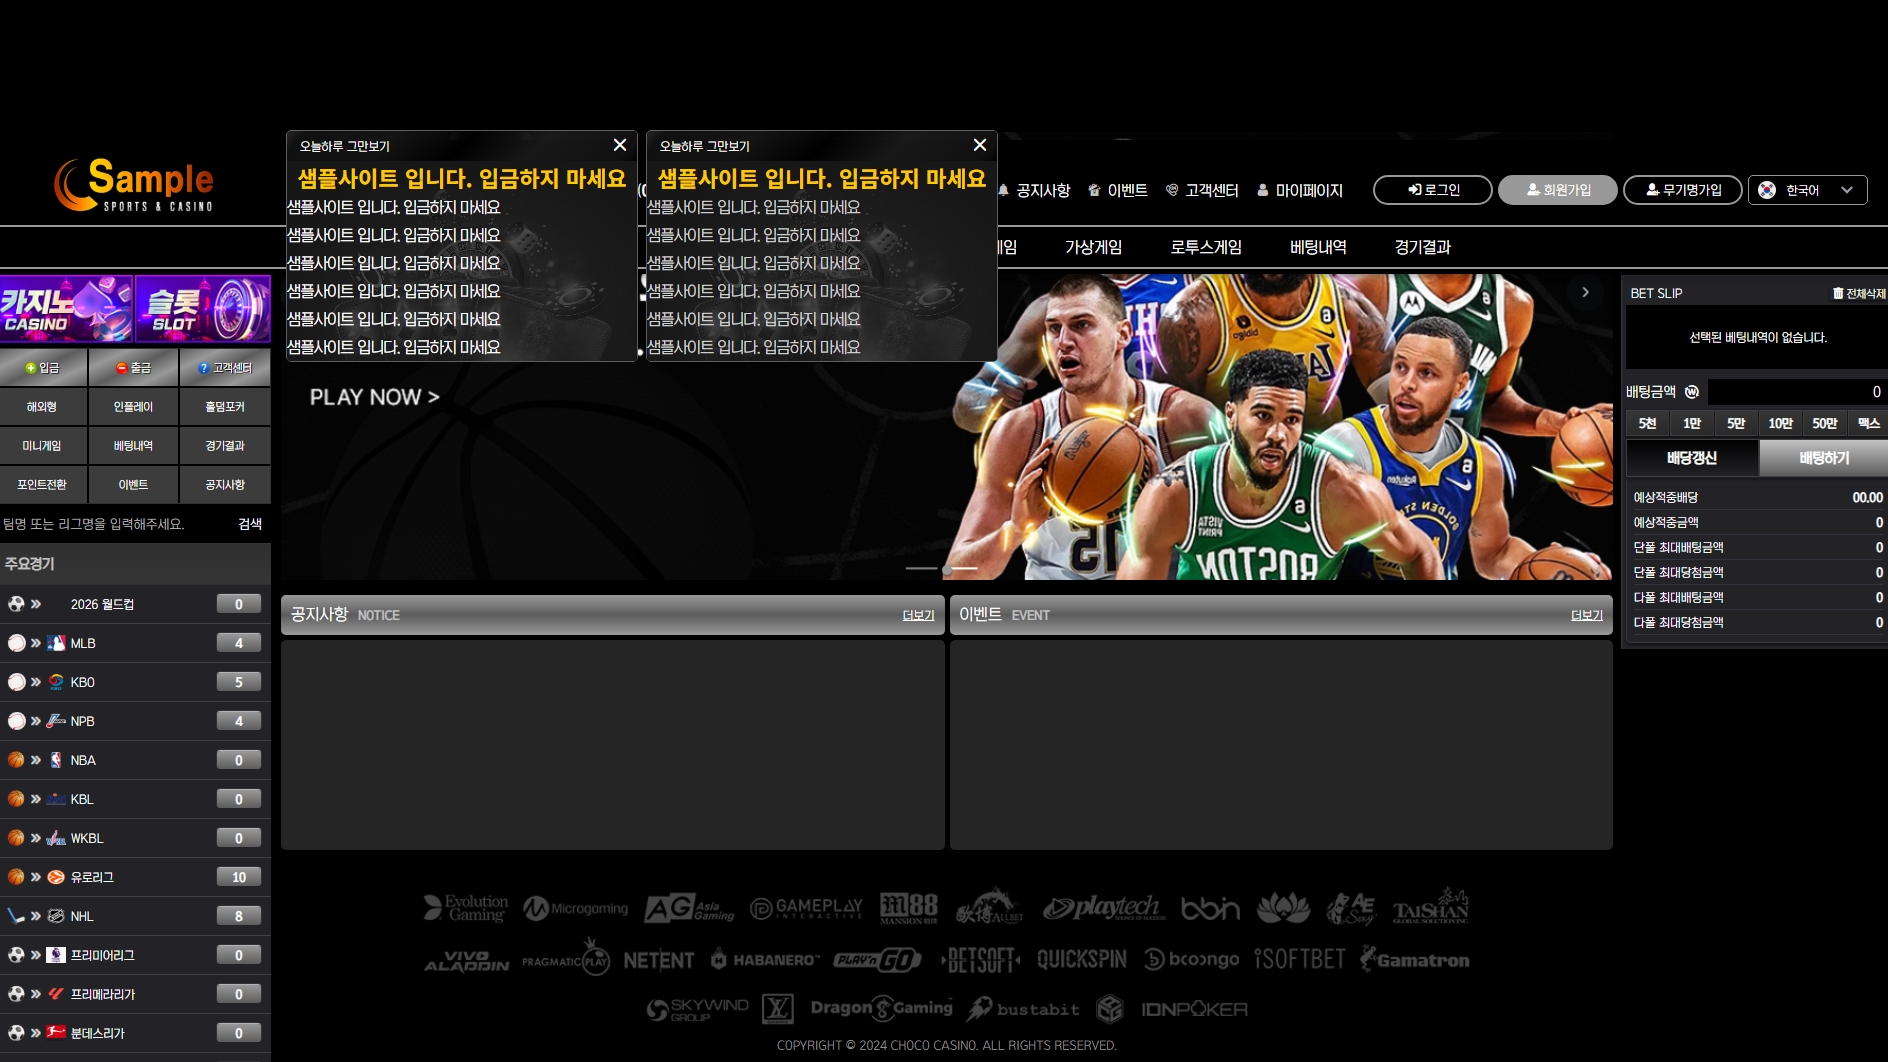Viewport: 1888px width, 1062px height.
Task: Expand the 유로리그 league row
Action: coord(135,877)
